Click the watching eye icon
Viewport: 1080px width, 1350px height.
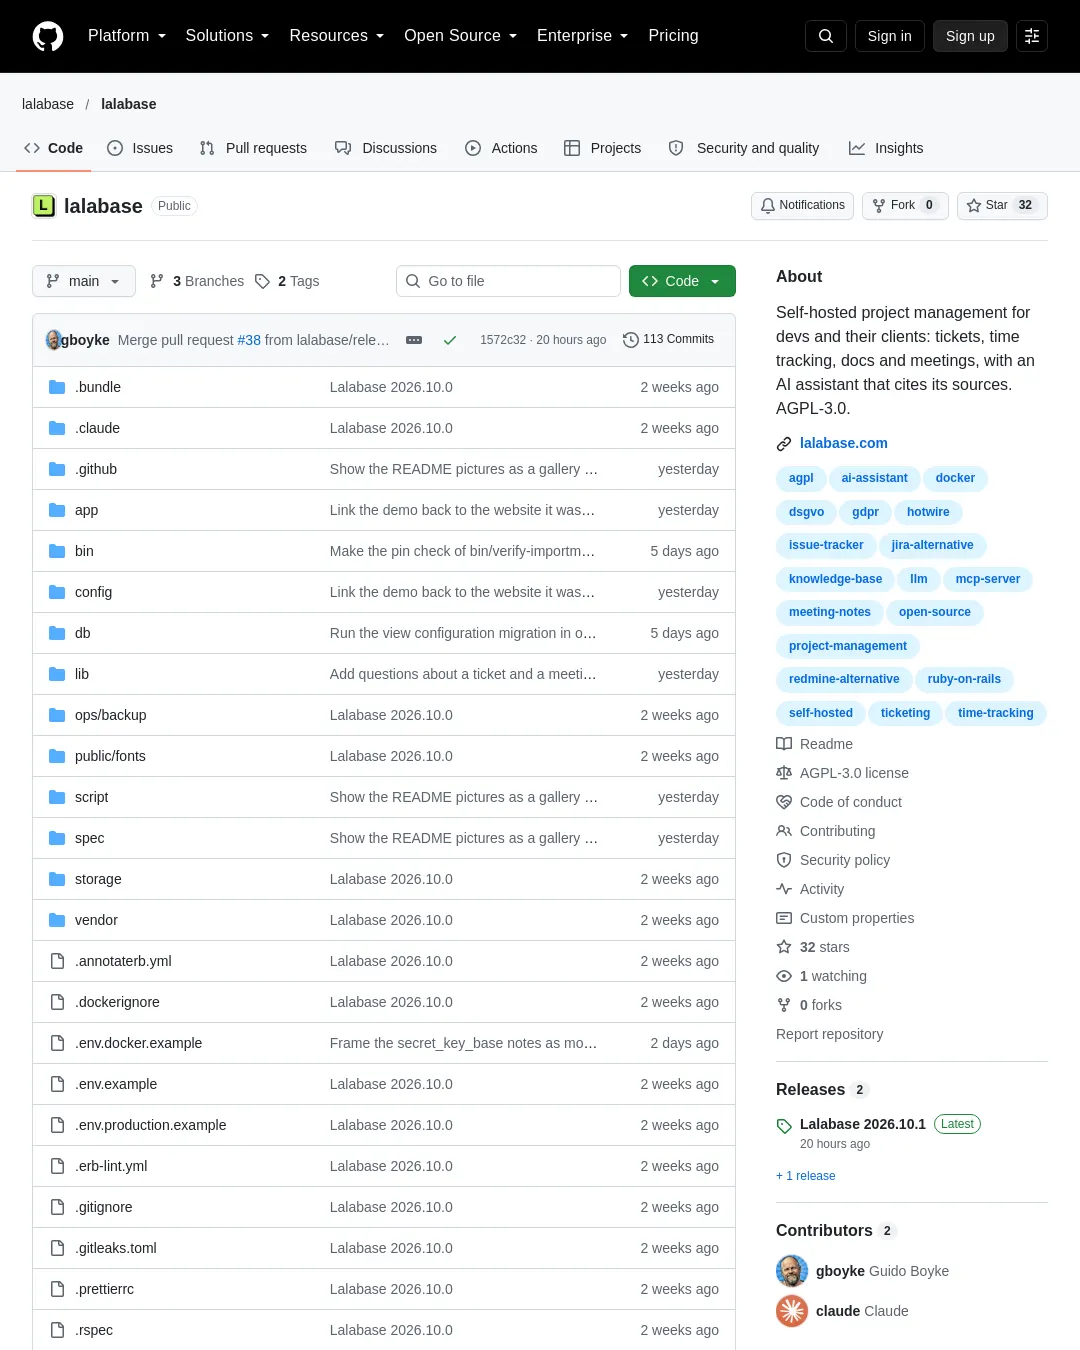[x=784, y=976]
